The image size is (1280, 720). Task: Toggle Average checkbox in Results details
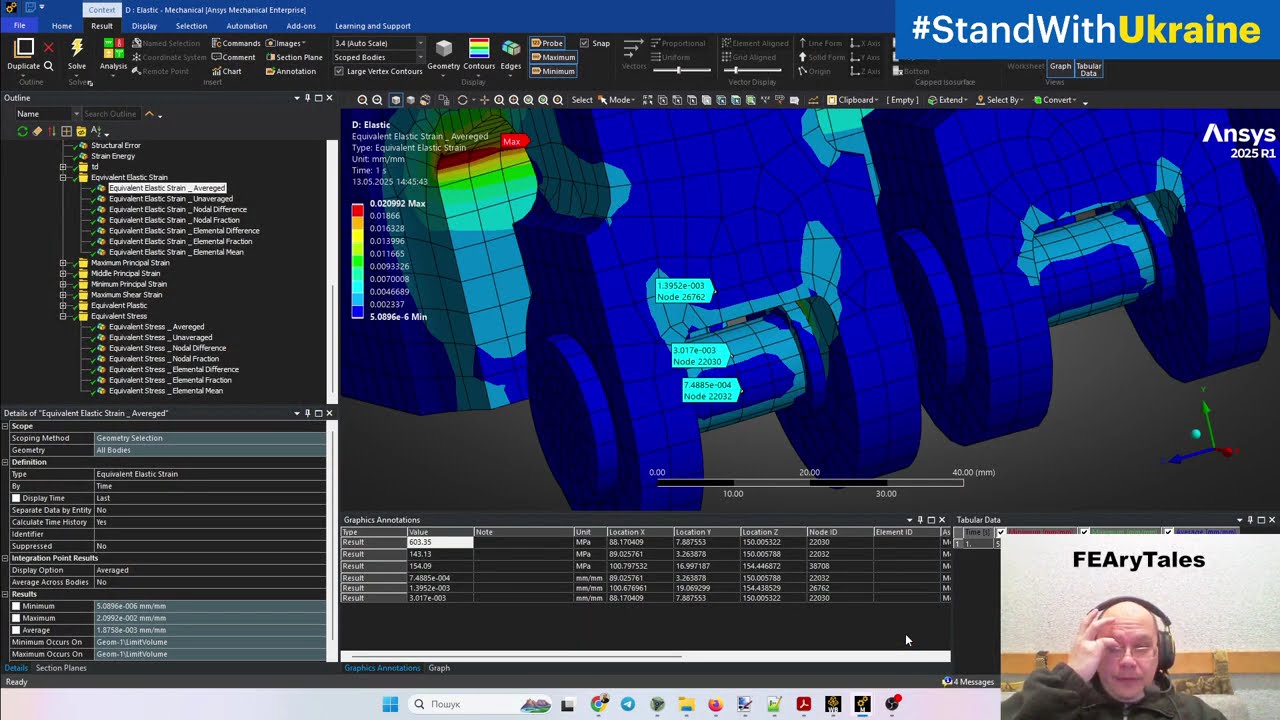[x=16, y=630]
